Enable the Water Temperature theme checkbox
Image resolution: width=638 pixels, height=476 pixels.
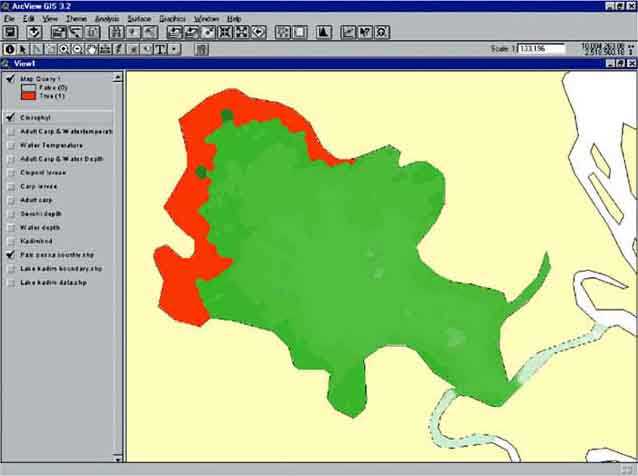(x=11, y=145)
